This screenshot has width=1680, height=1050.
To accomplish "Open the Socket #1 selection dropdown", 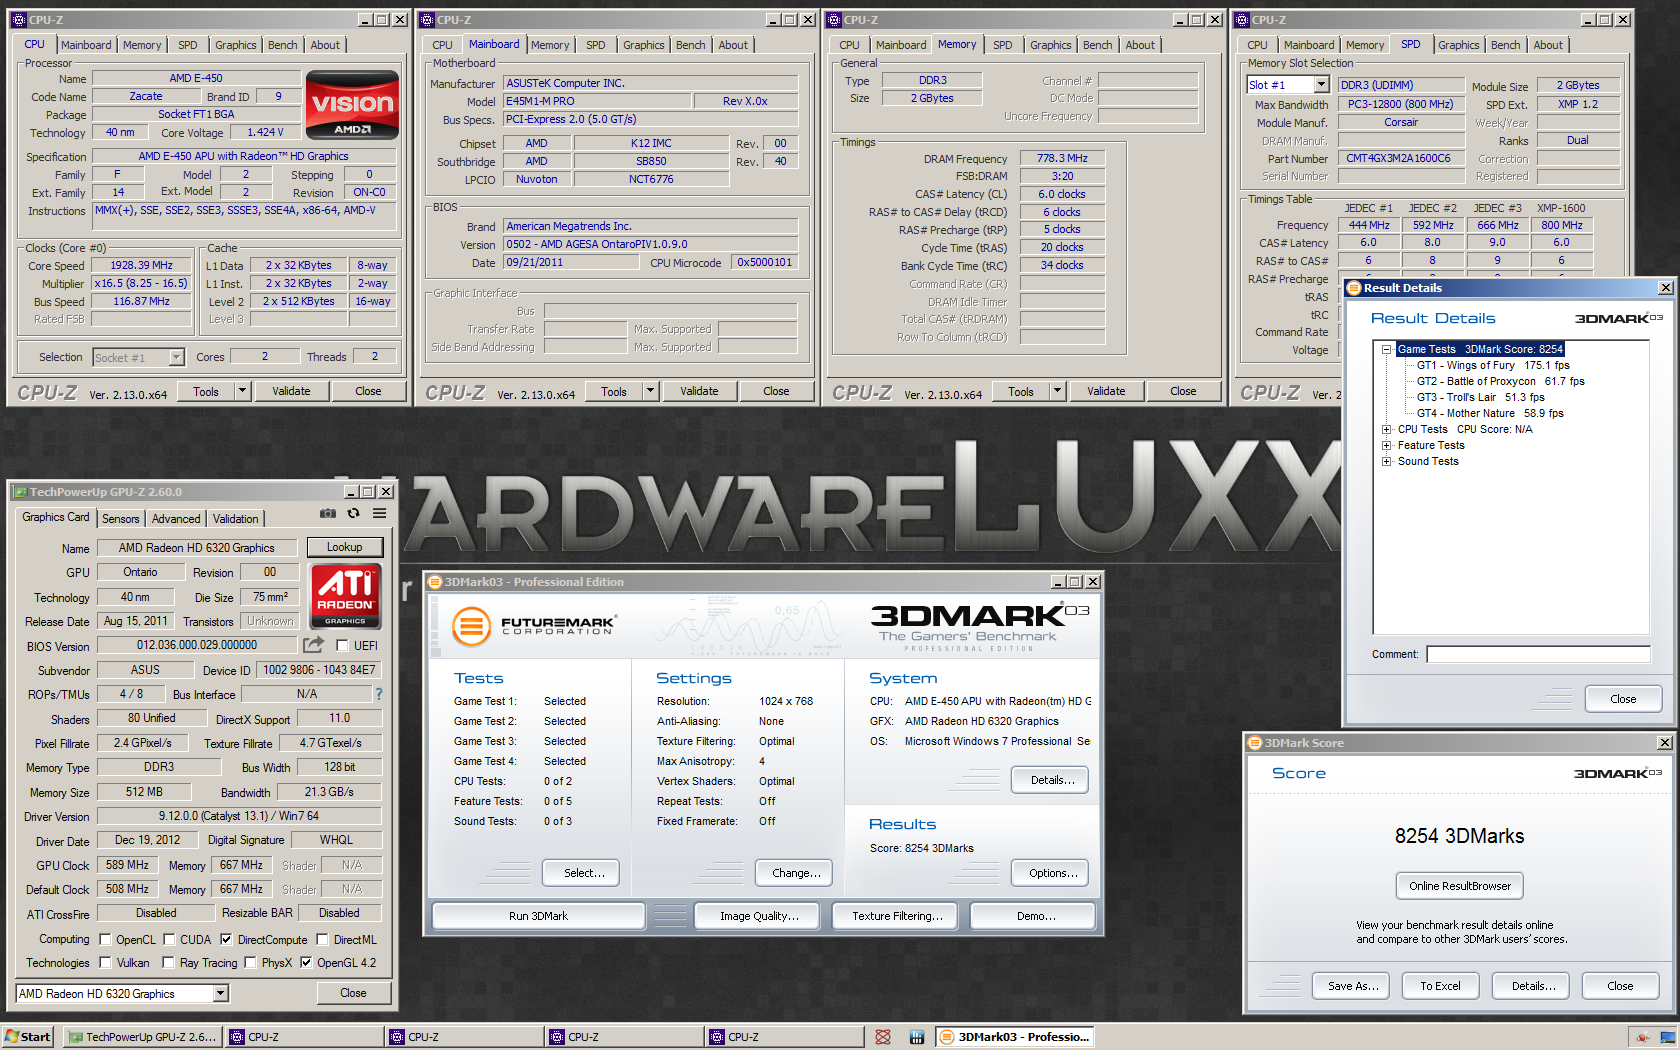I will point(177,357).
